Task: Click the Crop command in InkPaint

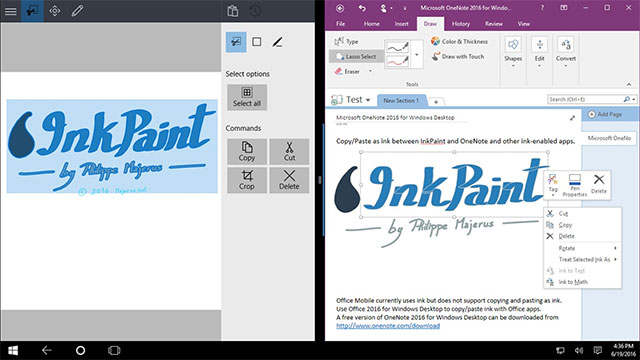Action: click(x=247, y=180)
